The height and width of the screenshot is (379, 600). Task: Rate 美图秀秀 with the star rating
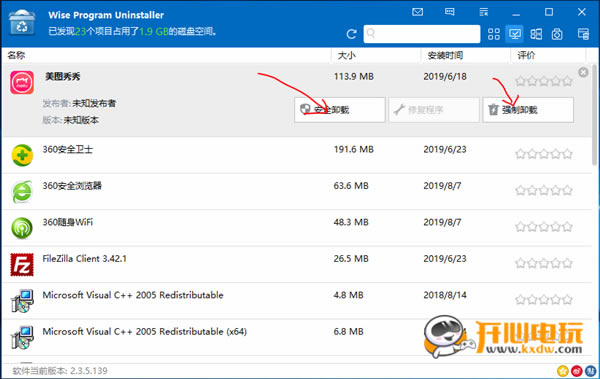click(544, 81)
